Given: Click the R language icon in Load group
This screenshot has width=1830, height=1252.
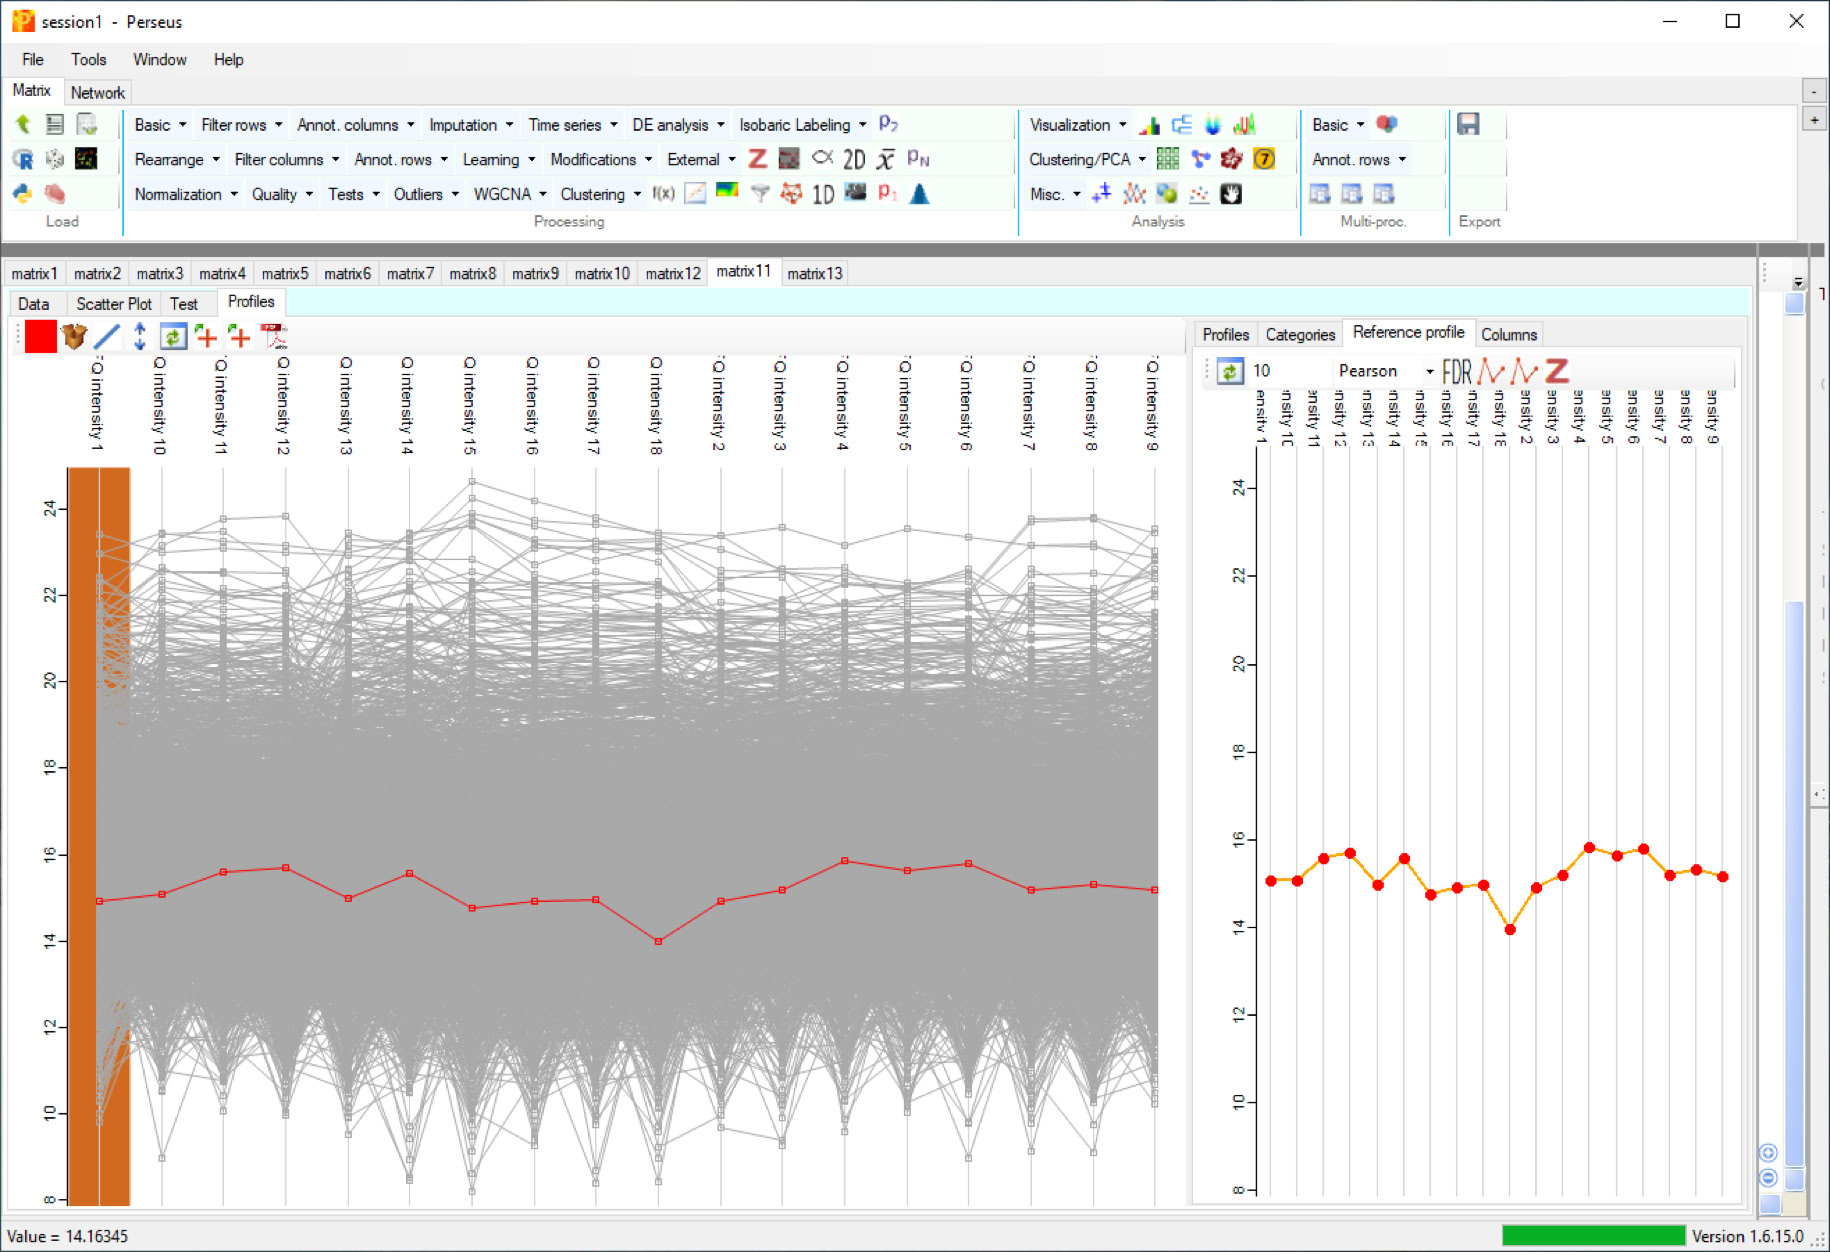Looking at the screenshot, I should [x=23, y=159].
